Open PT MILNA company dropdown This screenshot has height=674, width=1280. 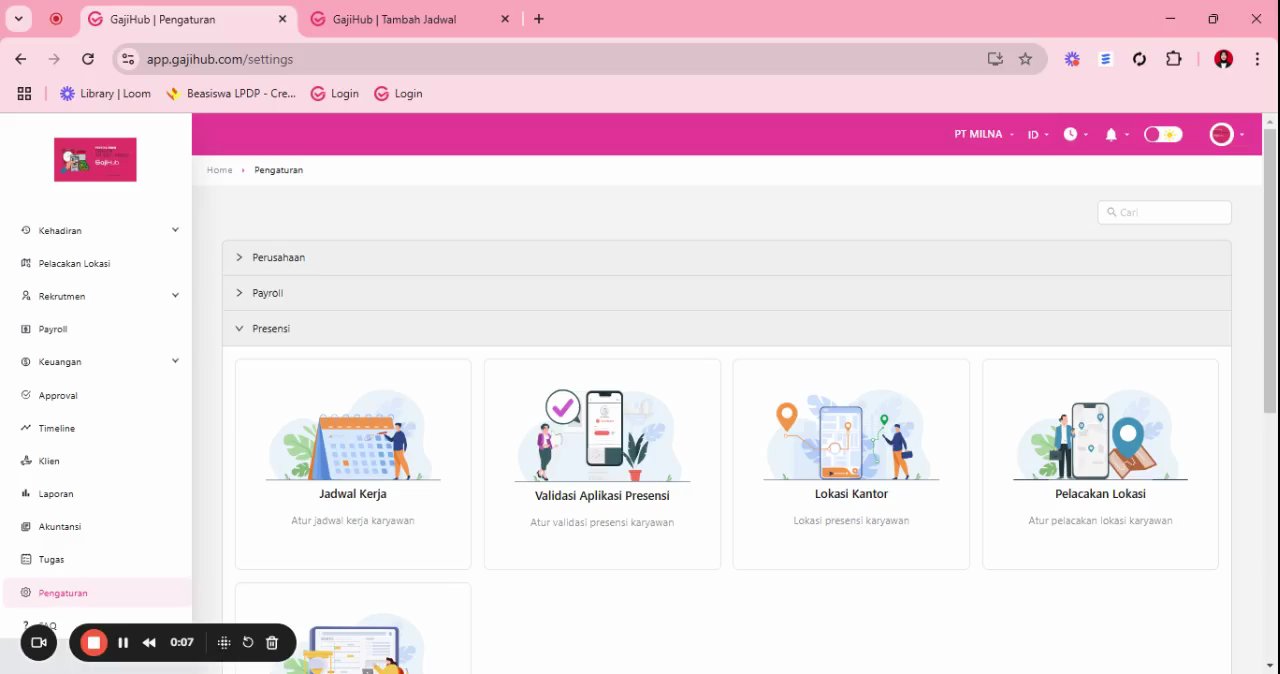pos(984,134)
